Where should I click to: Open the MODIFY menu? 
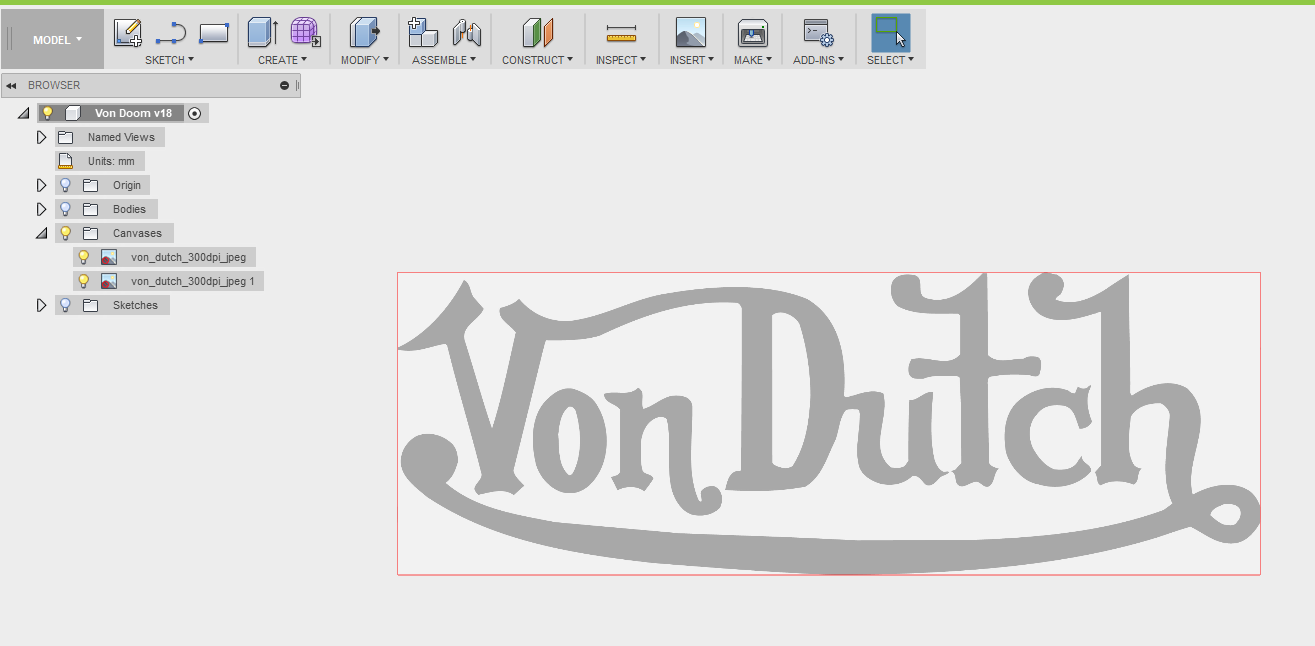click(x=364, y=60)
